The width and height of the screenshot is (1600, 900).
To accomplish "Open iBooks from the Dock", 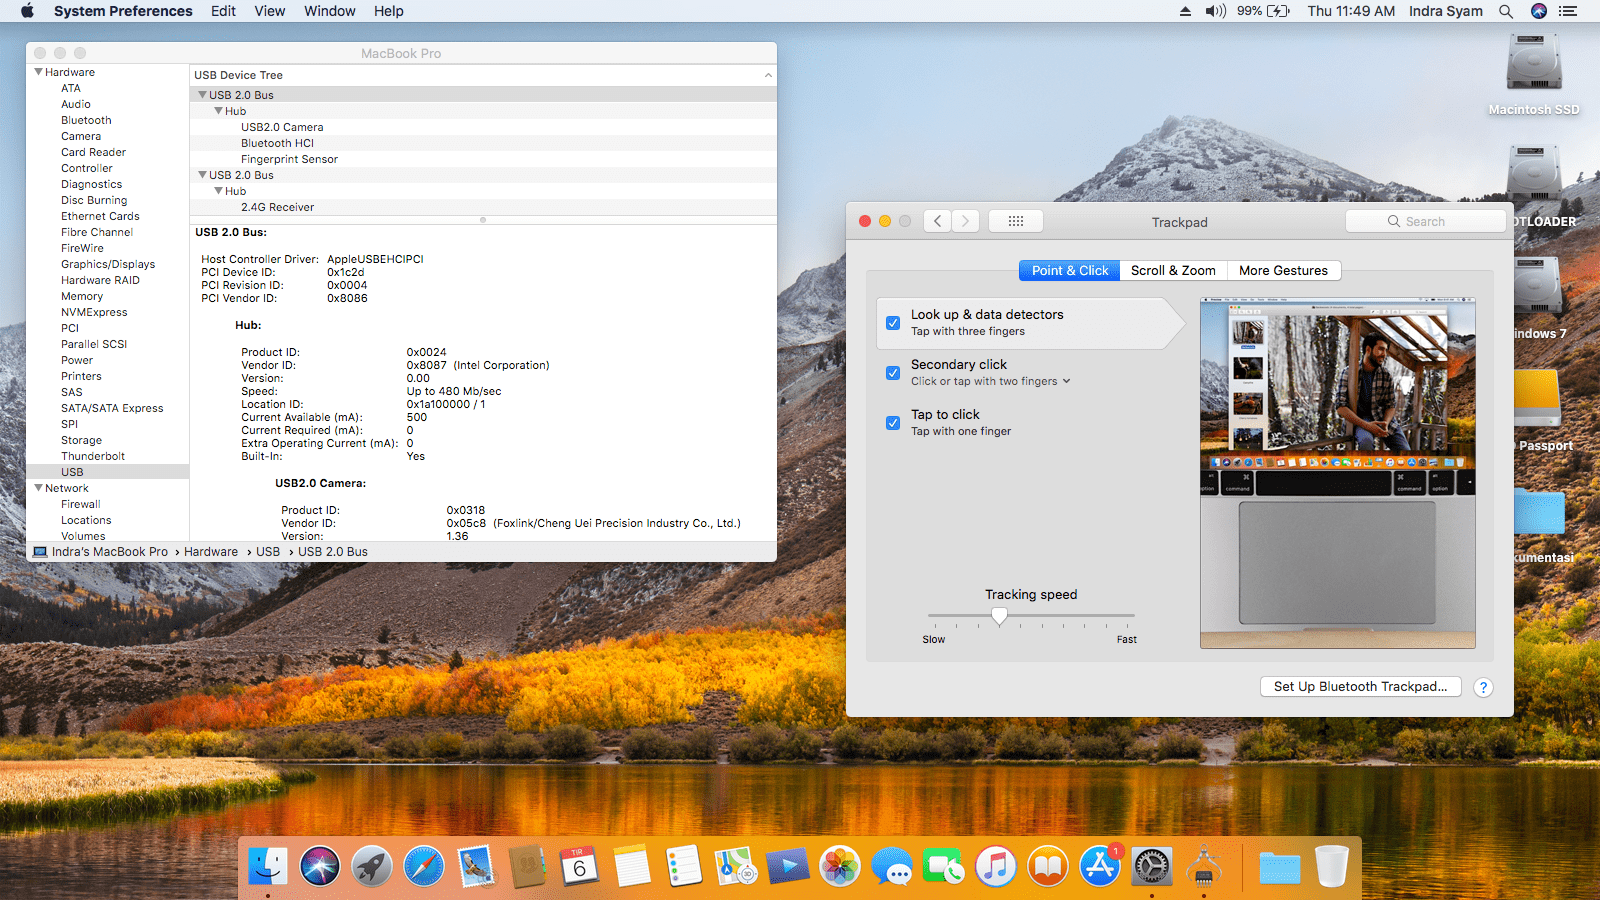I will pos(1048,866).
